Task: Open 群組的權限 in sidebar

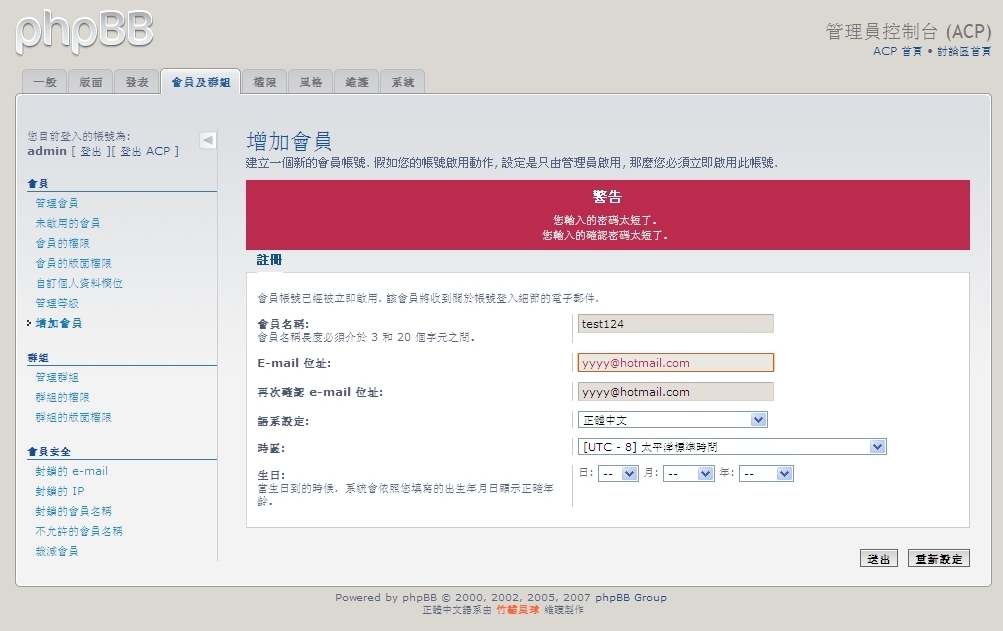Action: point(63,397)
